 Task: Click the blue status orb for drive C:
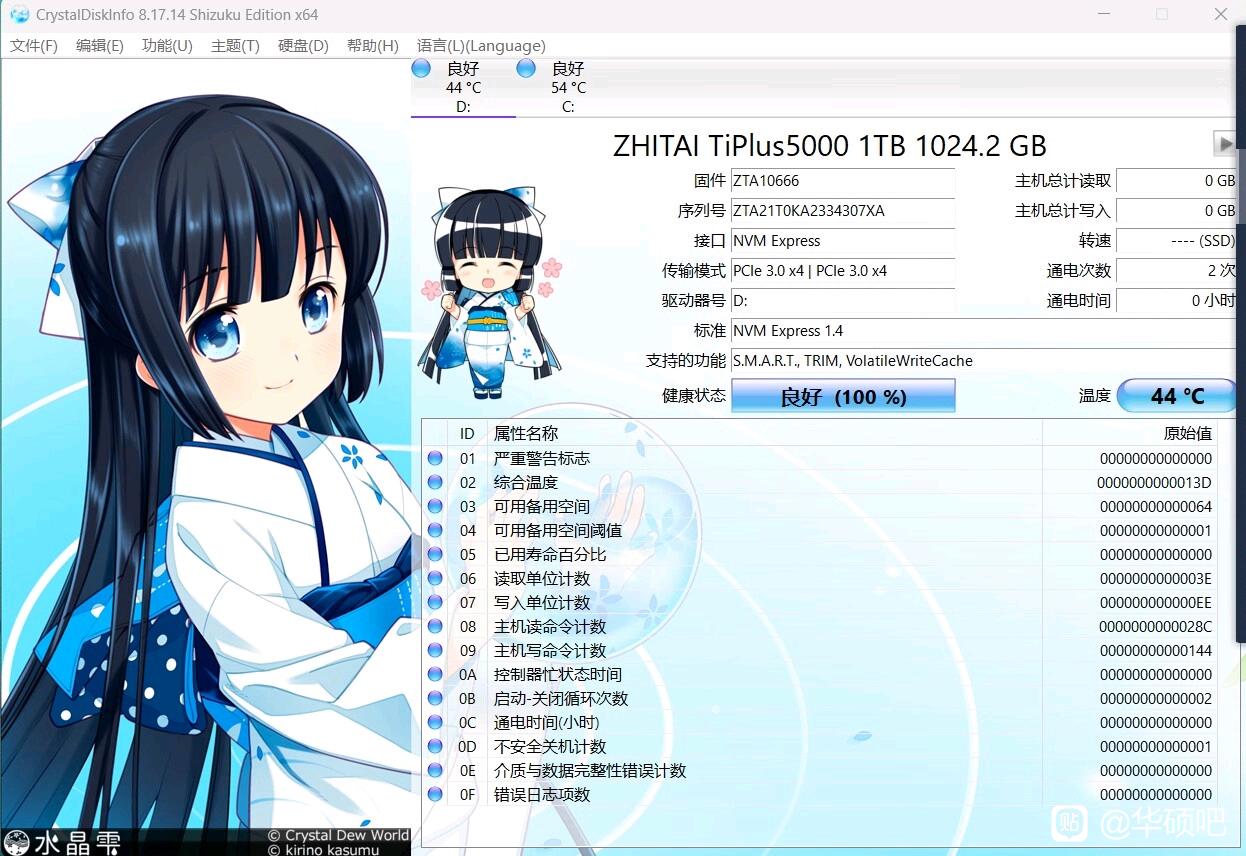526,68
